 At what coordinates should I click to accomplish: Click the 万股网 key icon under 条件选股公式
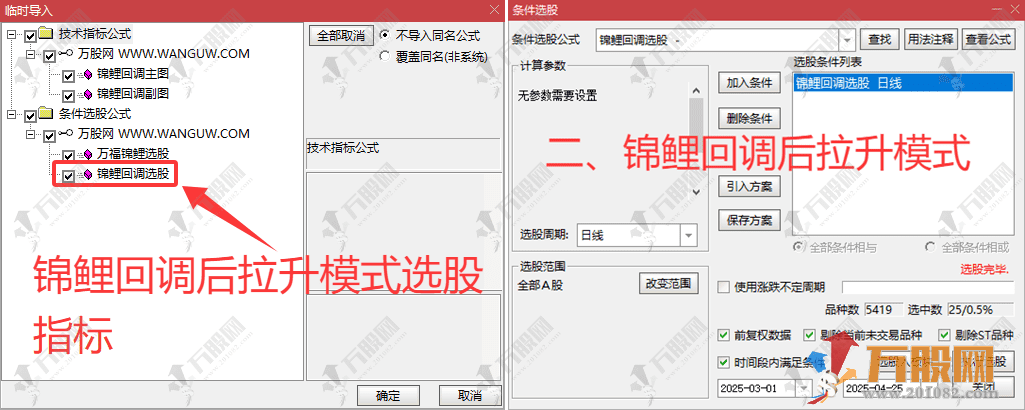(x=65, y=135)
